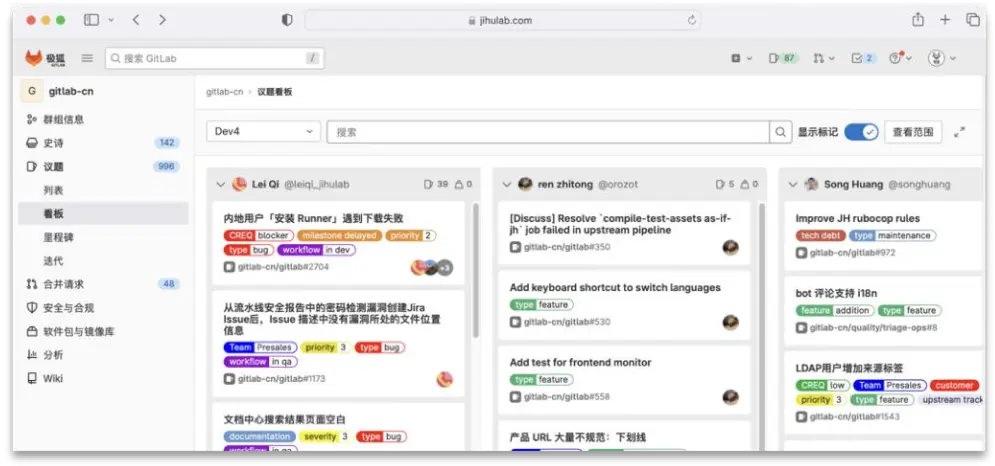The height and width of the screenshot is (466, 995).
Task: Toggle the 显示标记 switch off
Action: (x=860, y=132)
